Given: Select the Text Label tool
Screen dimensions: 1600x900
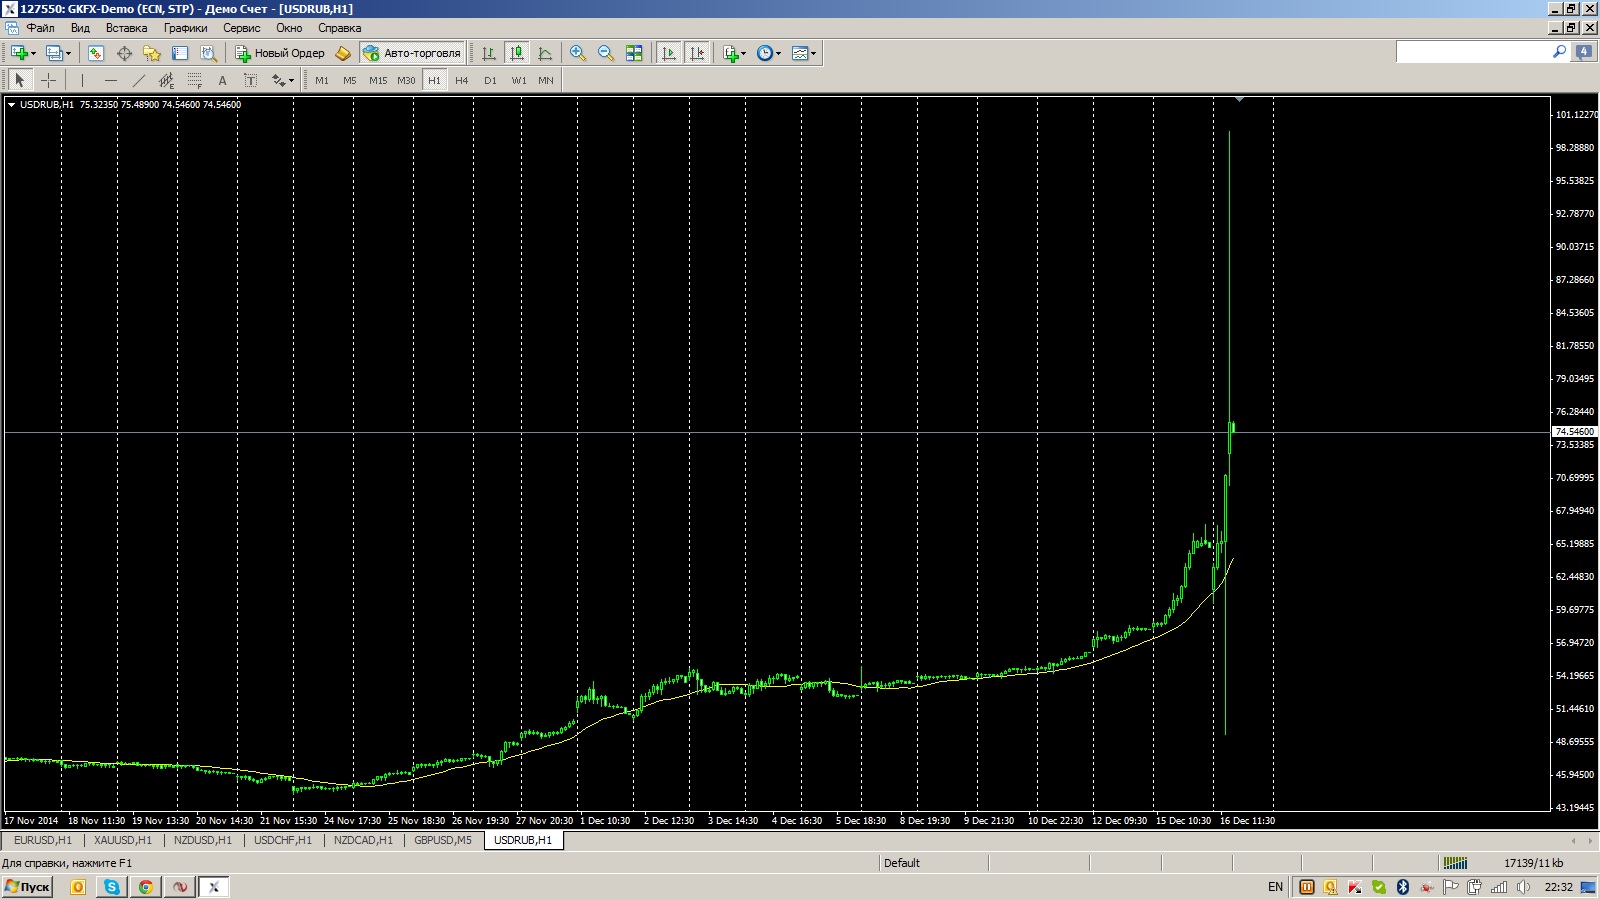Looking at the screenshot, I should (x=250, y=80).
